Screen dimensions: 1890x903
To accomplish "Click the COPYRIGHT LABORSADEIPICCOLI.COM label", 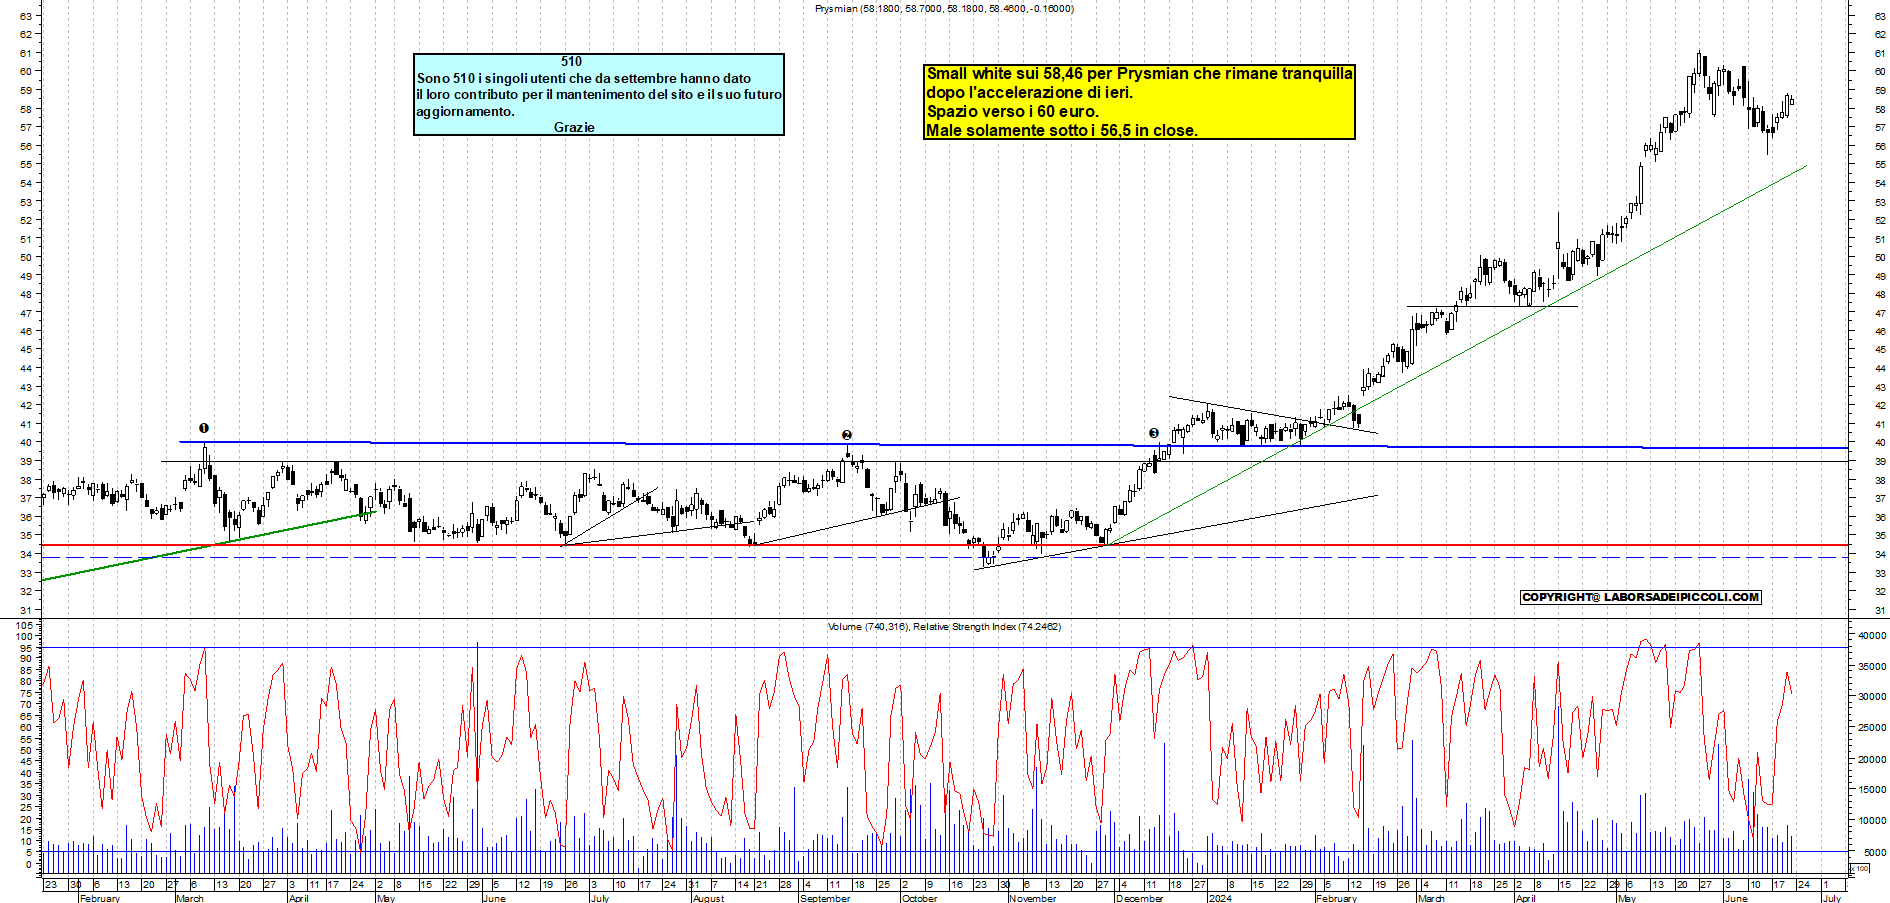I will click(1640, 597).
